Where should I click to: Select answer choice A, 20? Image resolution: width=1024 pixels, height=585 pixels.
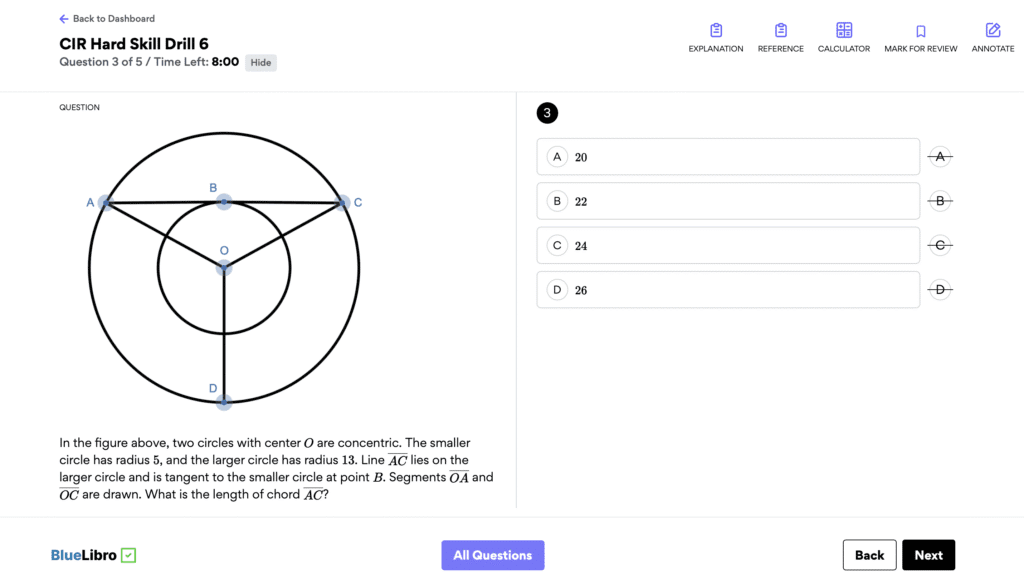click(728, 157)
